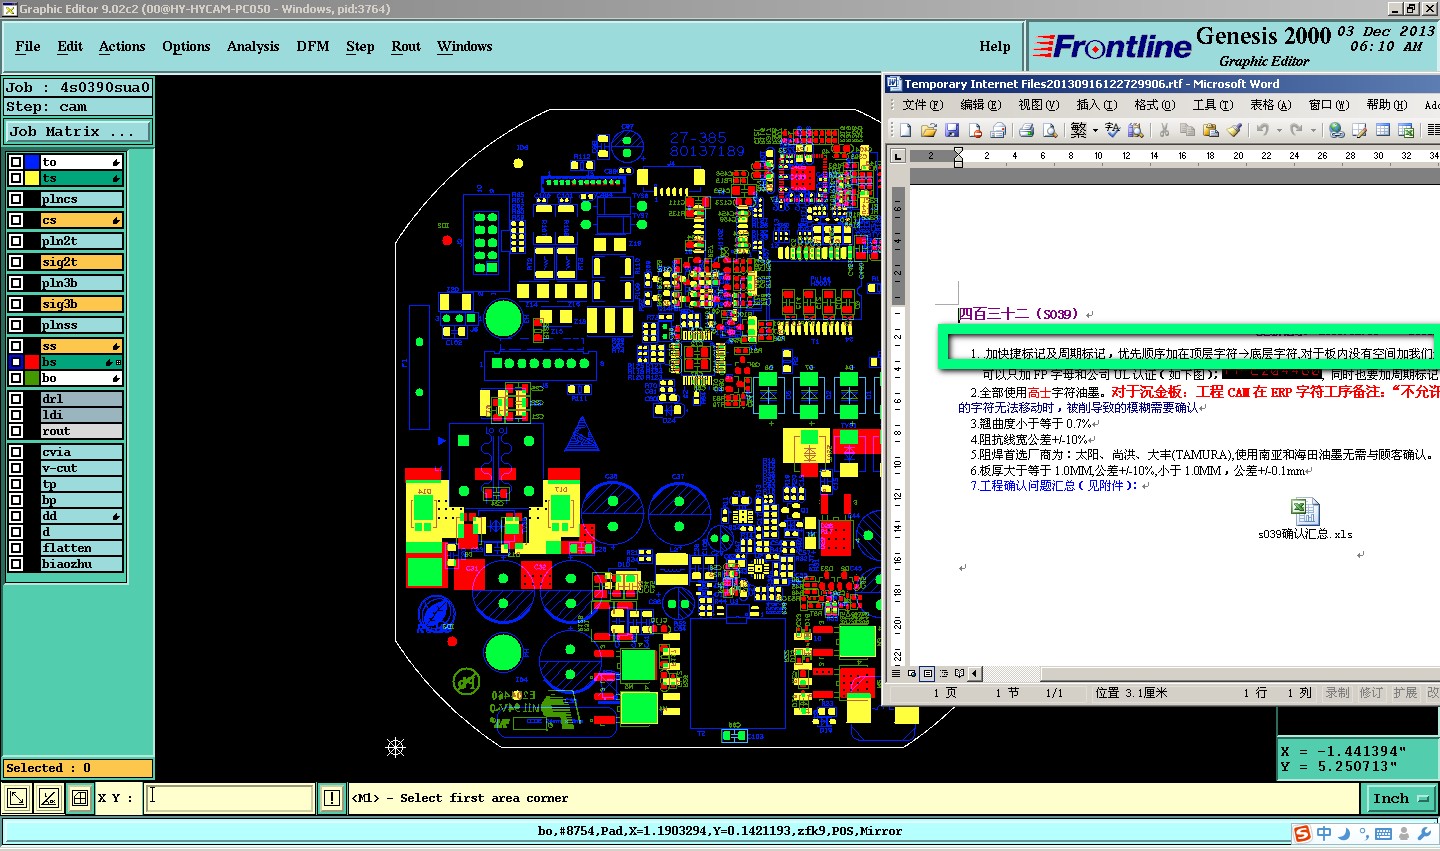This screenshot has width=1440, height=851.
Task: Click the 修订 status indicator in Word
Action: click(x=1371, y=692)
